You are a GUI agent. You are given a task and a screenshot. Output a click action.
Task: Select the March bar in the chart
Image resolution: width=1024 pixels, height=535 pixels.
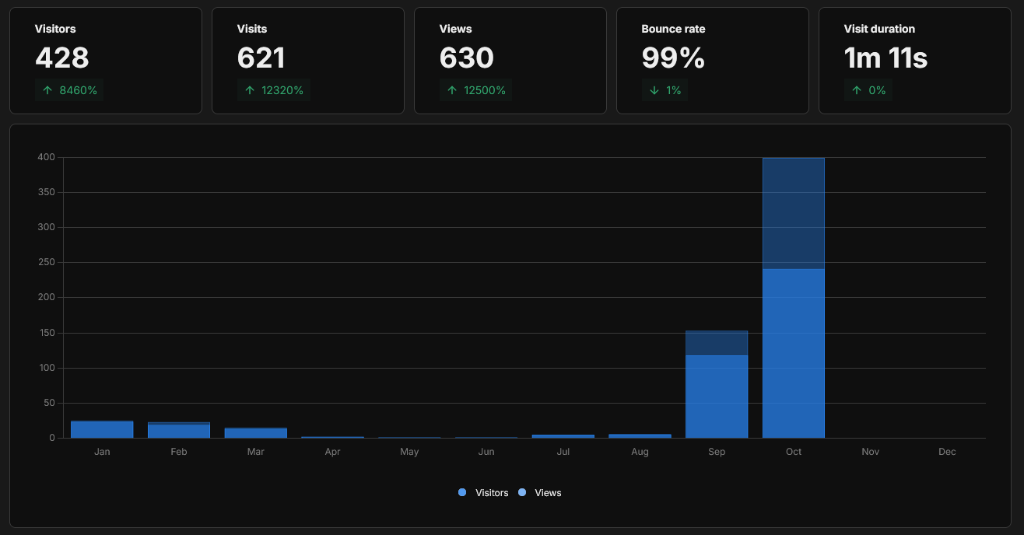pos(255,433)
